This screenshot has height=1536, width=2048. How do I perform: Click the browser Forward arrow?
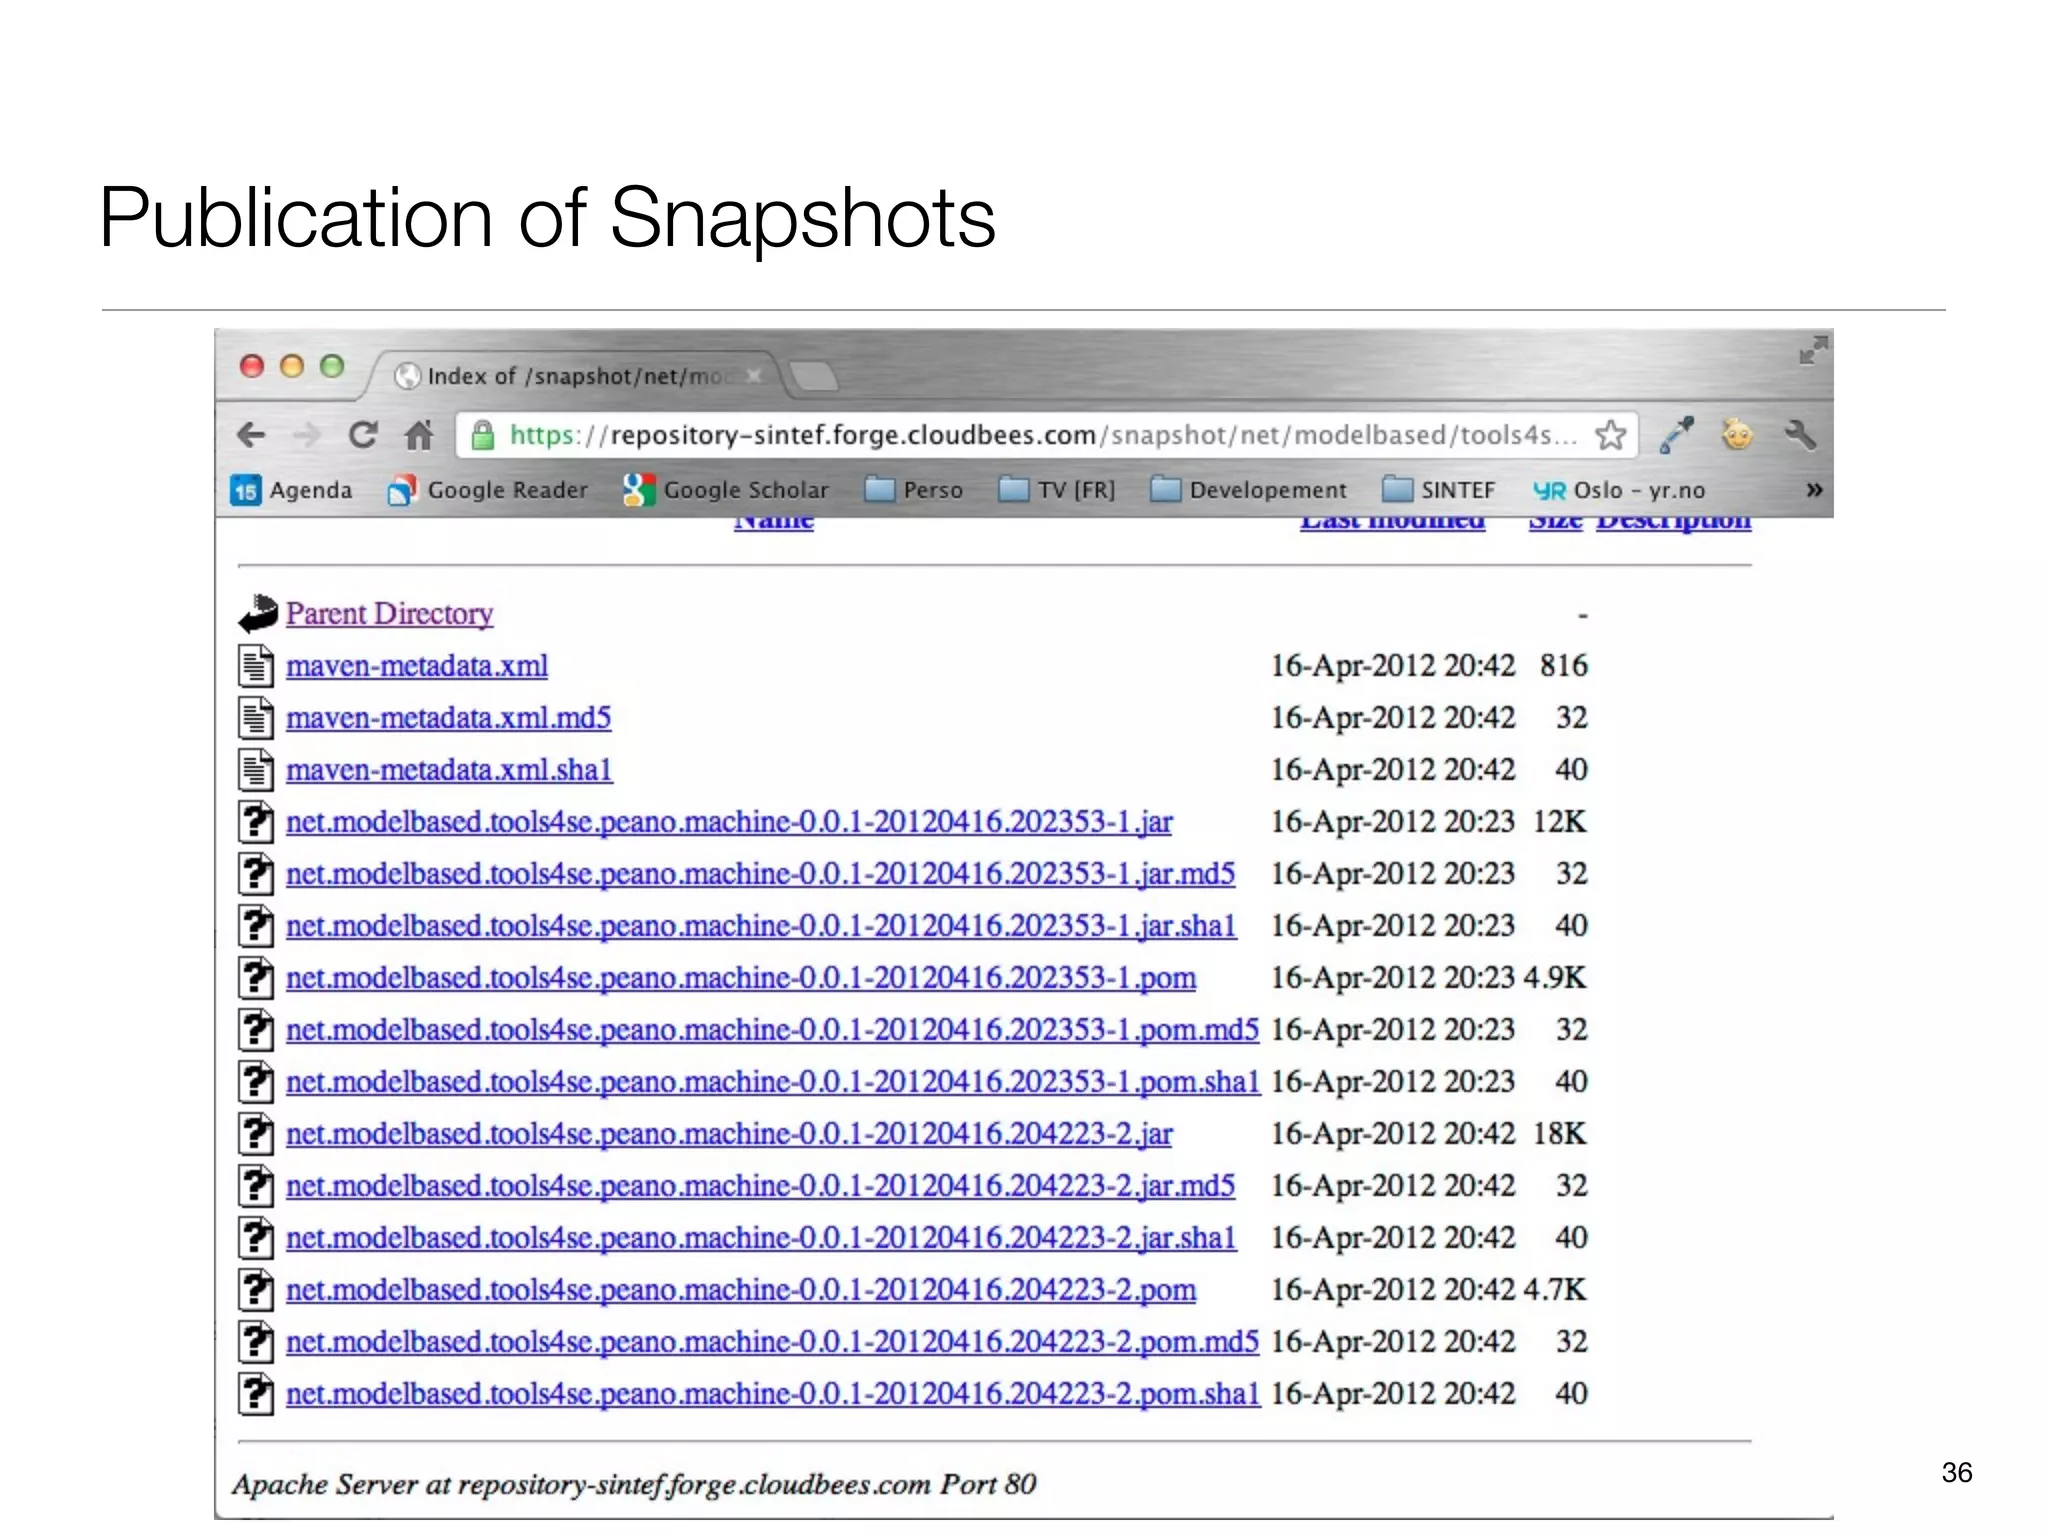pos(307,435)
